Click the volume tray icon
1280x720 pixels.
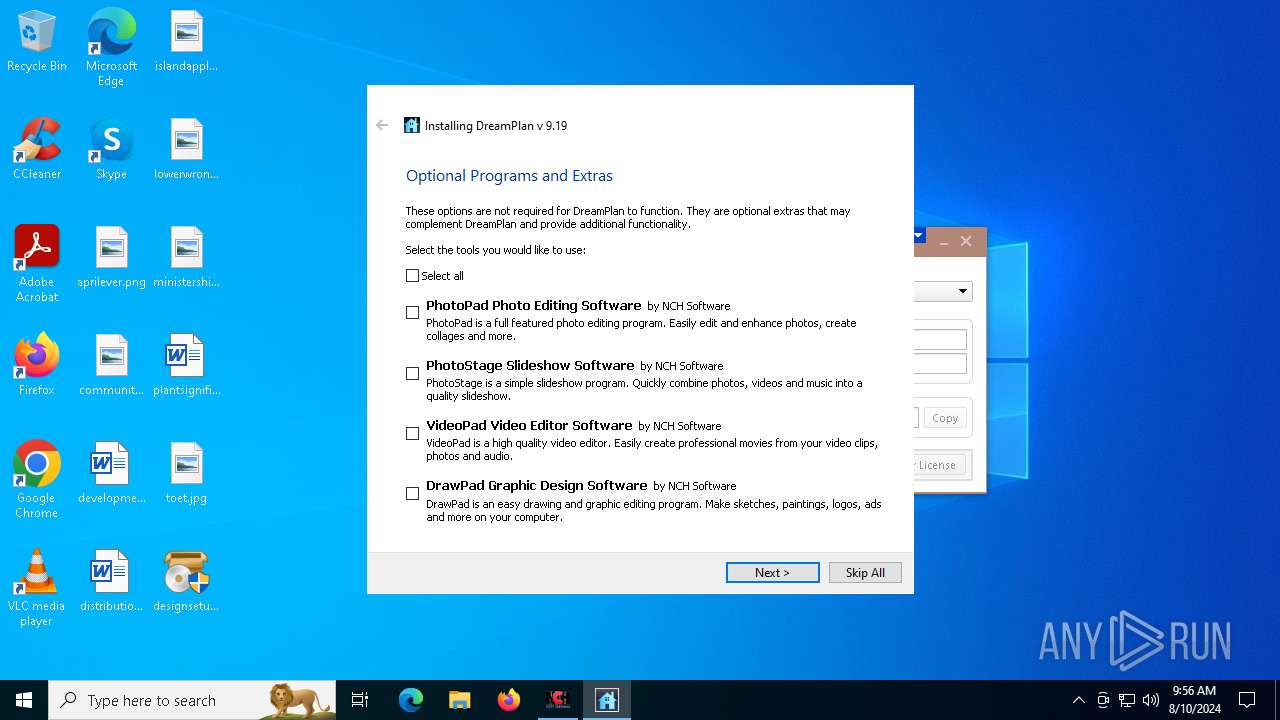coord(1151,700)
